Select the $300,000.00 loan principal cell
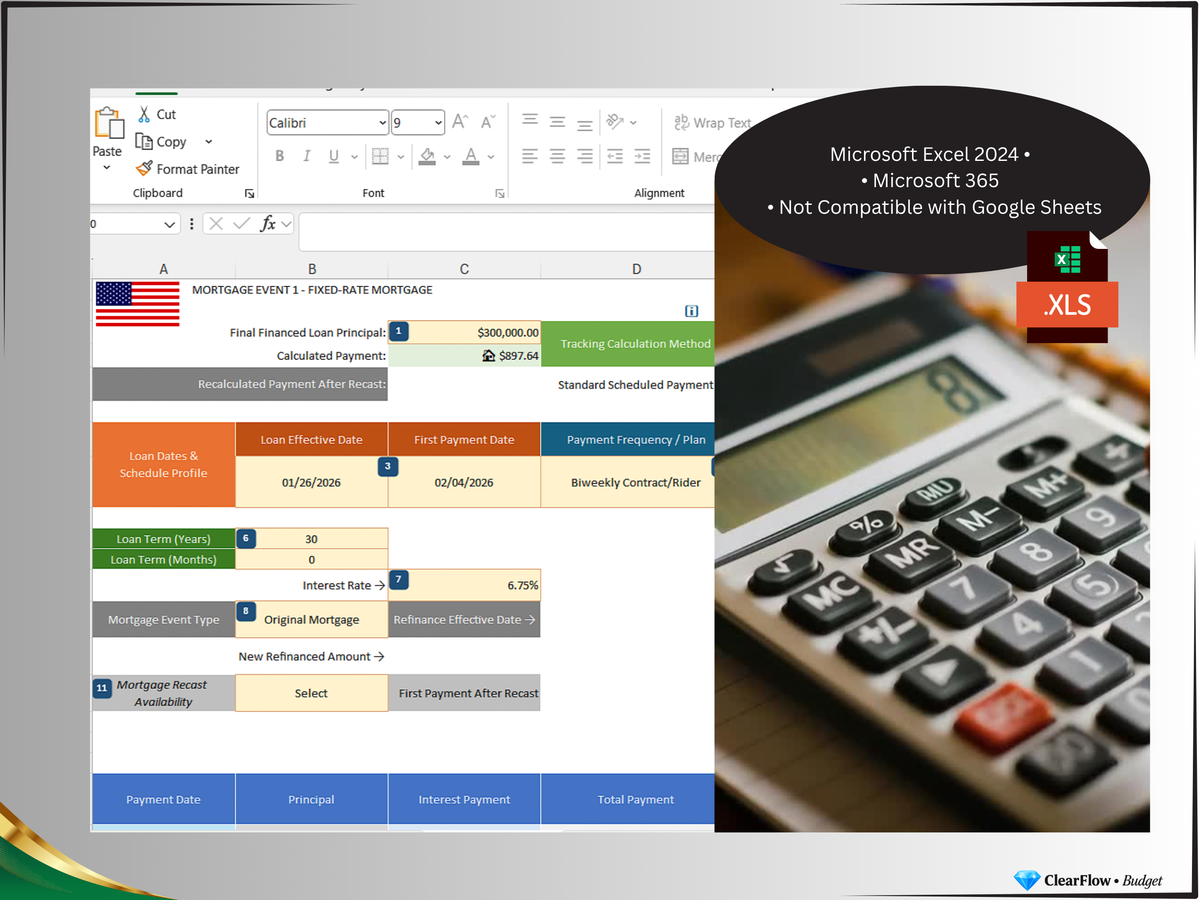 tap(464, 333)
